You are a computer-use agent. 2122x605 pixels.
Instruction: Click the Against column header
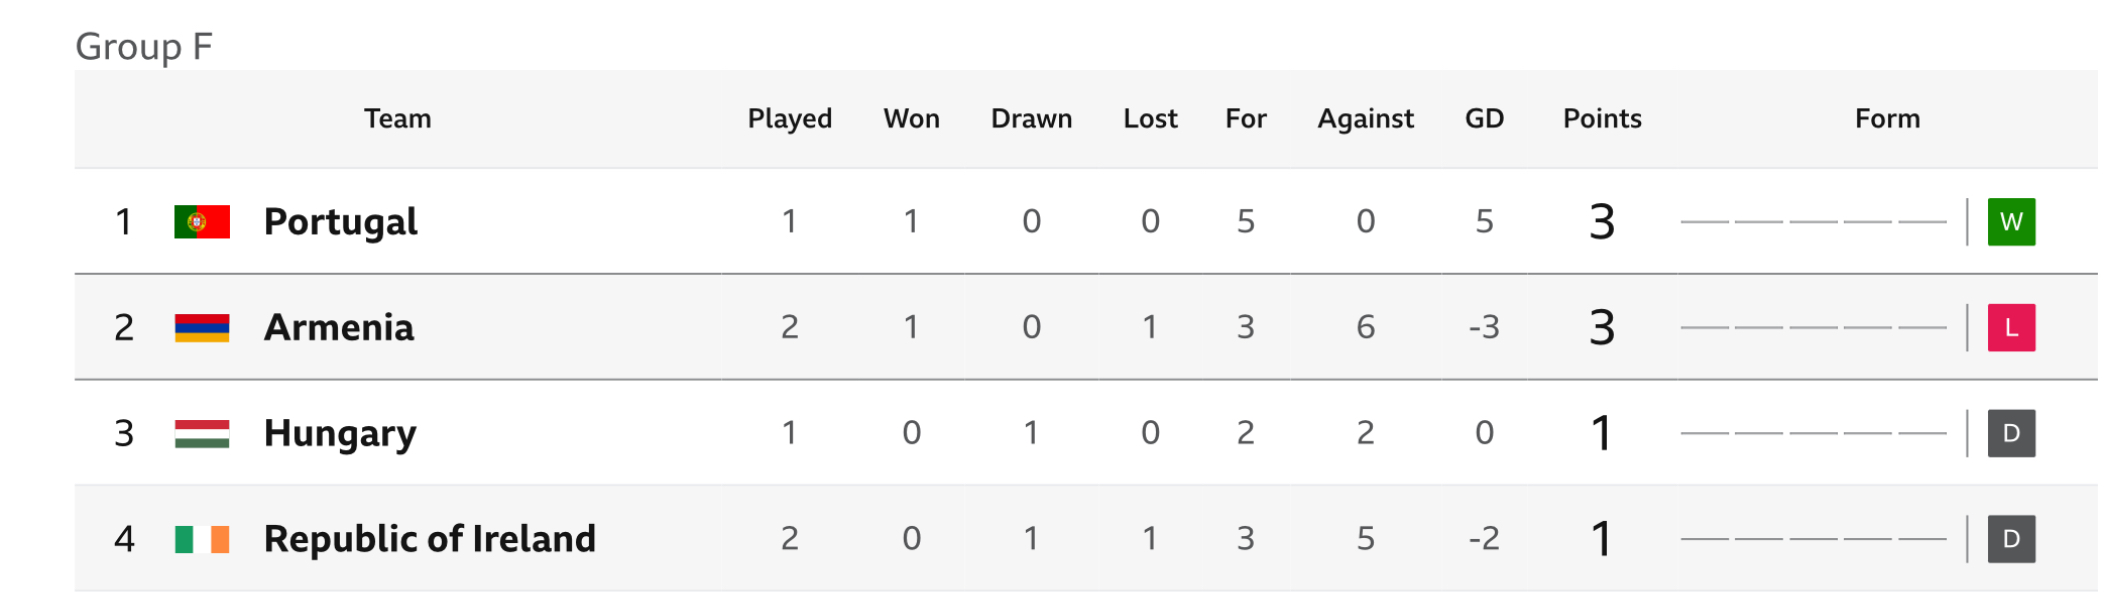(x=1365, y=119)
